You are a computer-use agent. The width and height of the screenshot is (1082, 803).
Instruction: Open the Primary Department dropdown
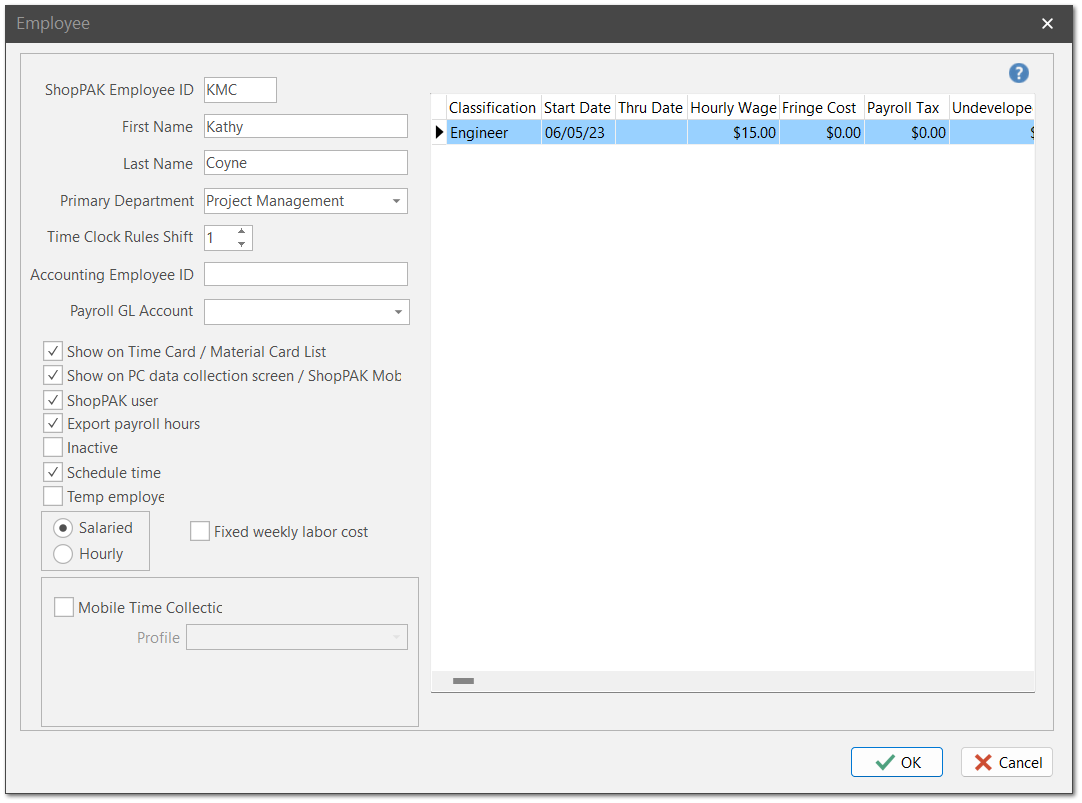coord(397,201)
